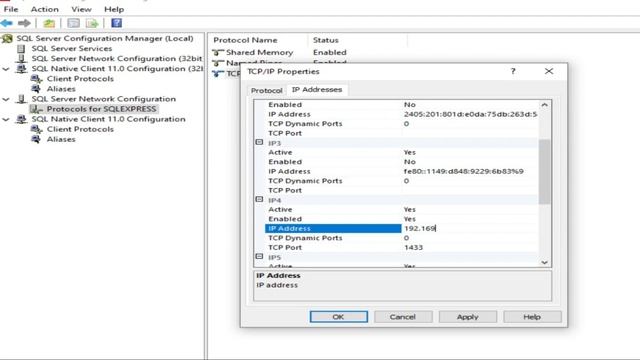Click the question mark help icon in dialog title

(513, 71)
